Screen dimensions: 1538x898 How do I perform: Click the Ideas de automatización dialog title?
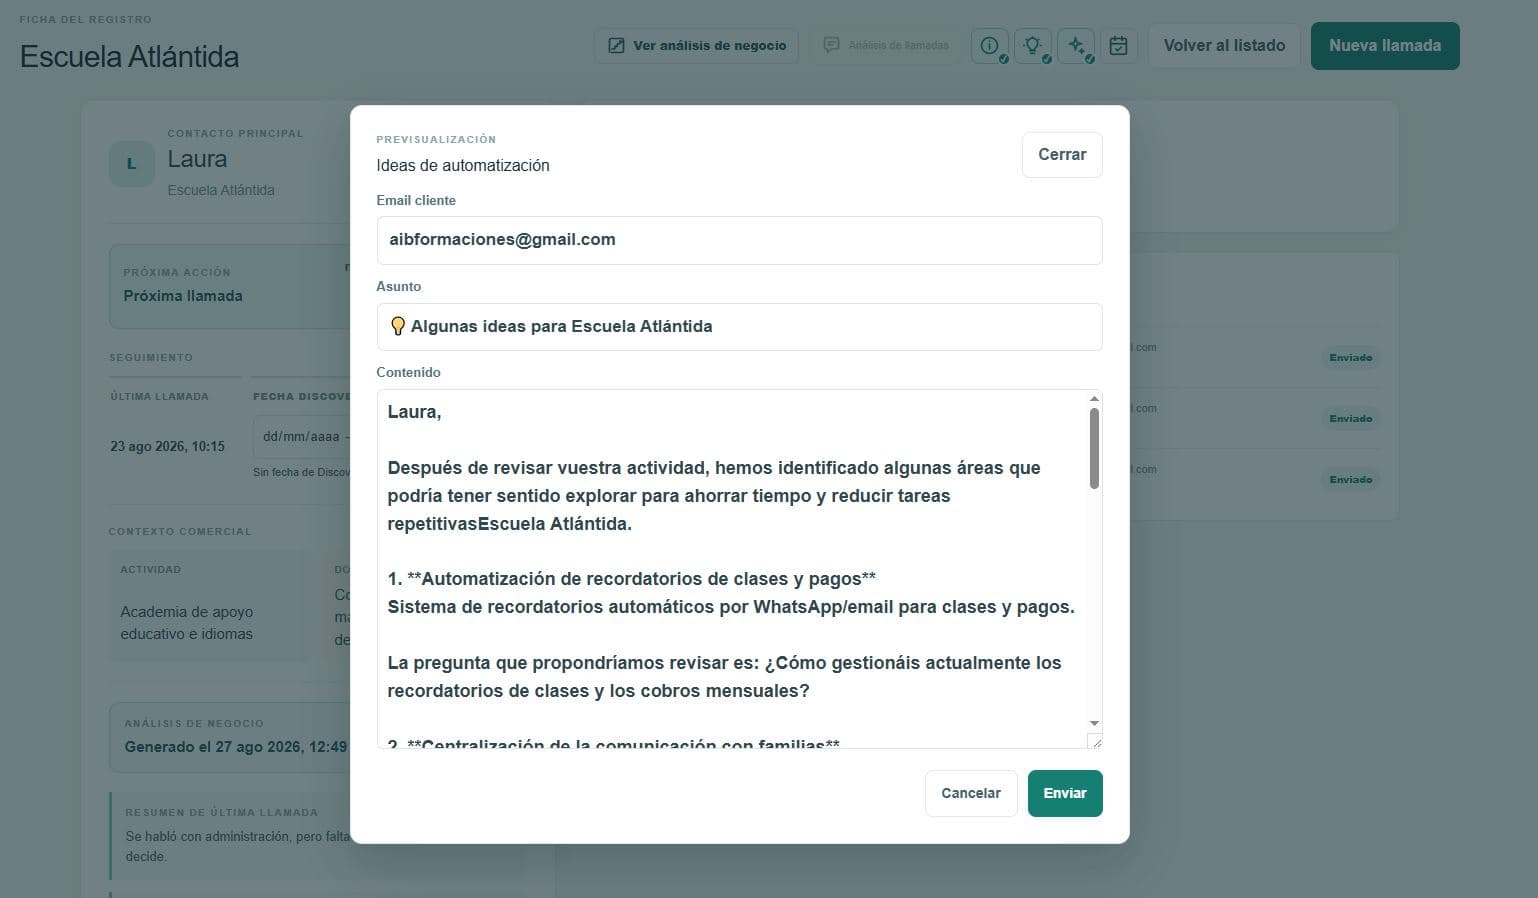coord(463,166)
